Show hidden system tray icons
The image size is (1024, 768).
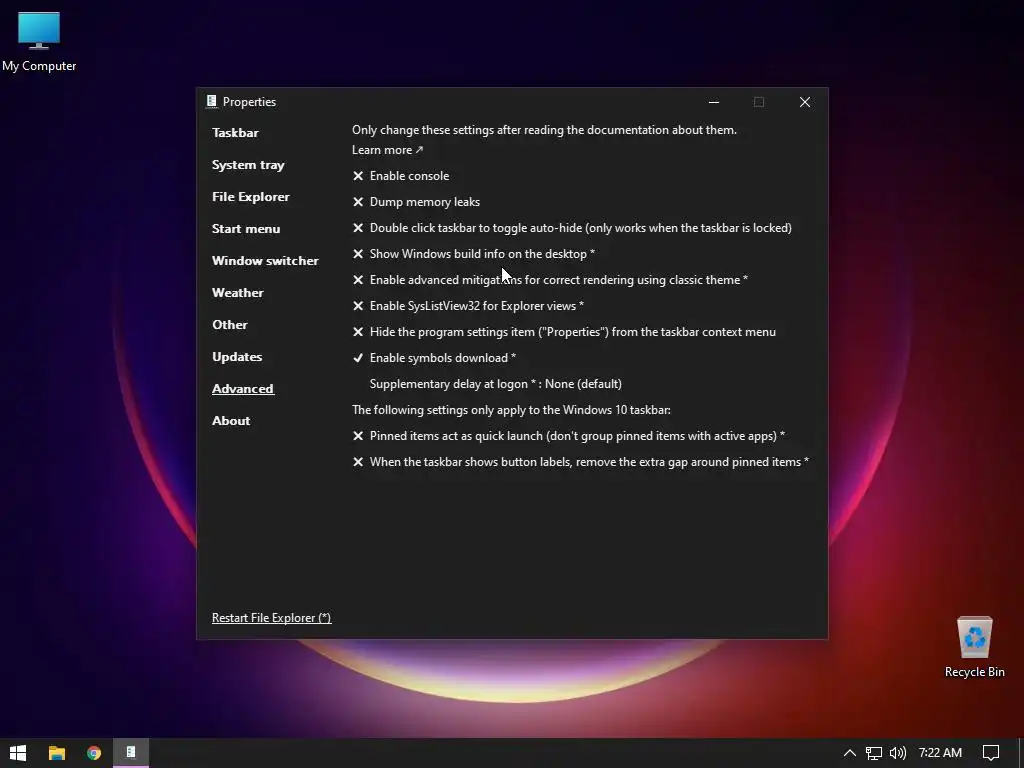click(850, 753)
